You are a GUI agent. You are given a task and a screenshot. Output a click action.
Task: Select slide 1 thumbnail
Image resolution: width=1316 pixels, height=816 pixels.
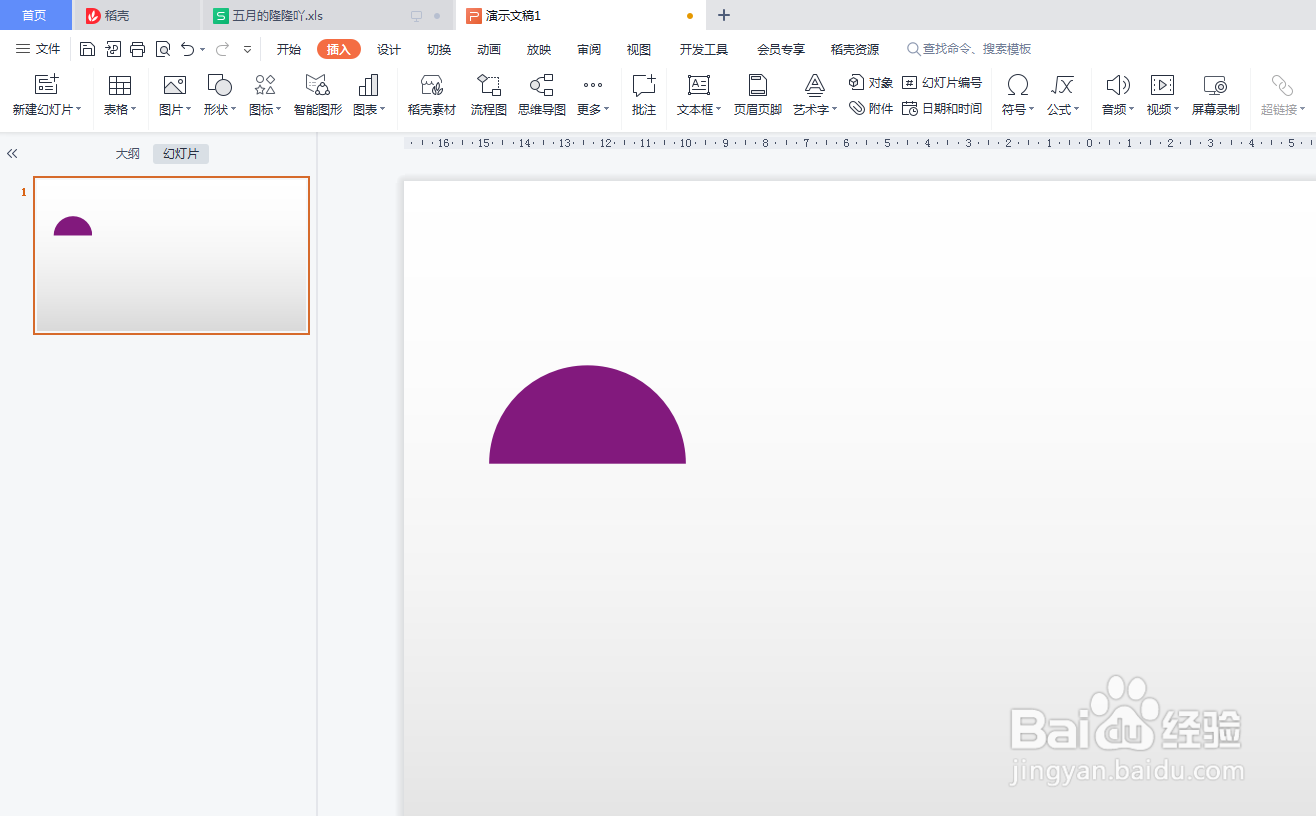[x=171, y=255]
